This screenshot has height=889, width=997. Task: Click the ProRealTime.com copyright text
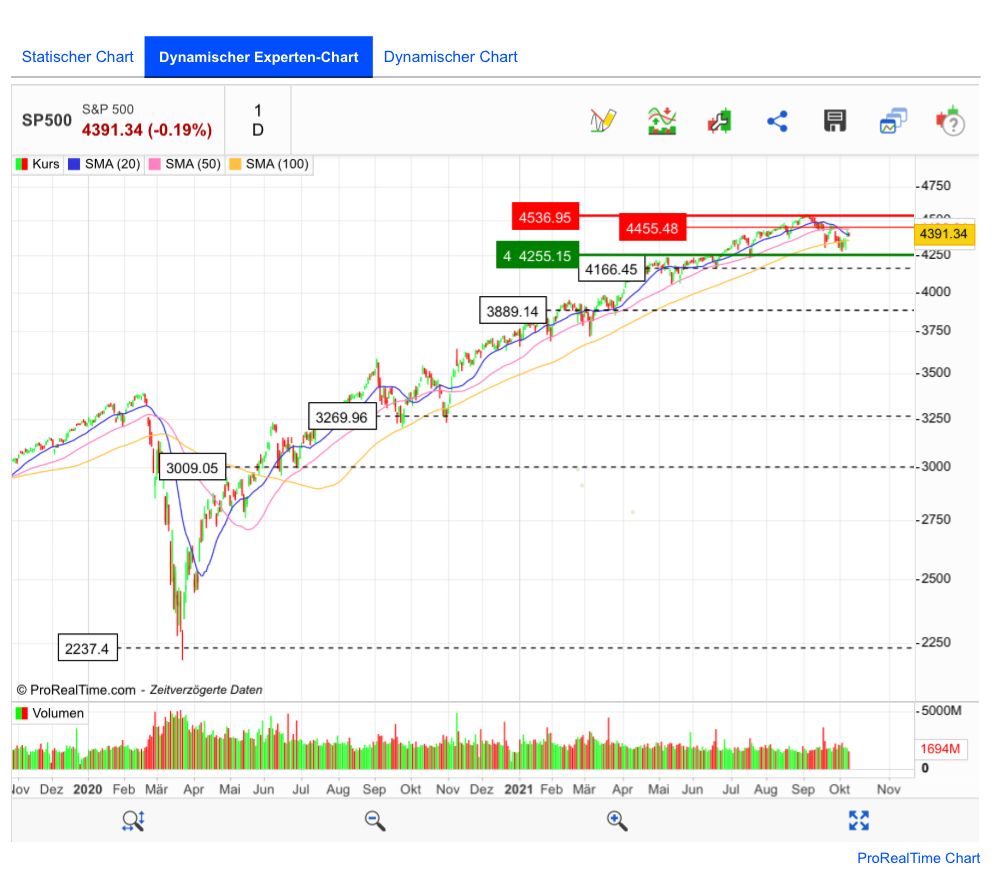pos(76,690)
